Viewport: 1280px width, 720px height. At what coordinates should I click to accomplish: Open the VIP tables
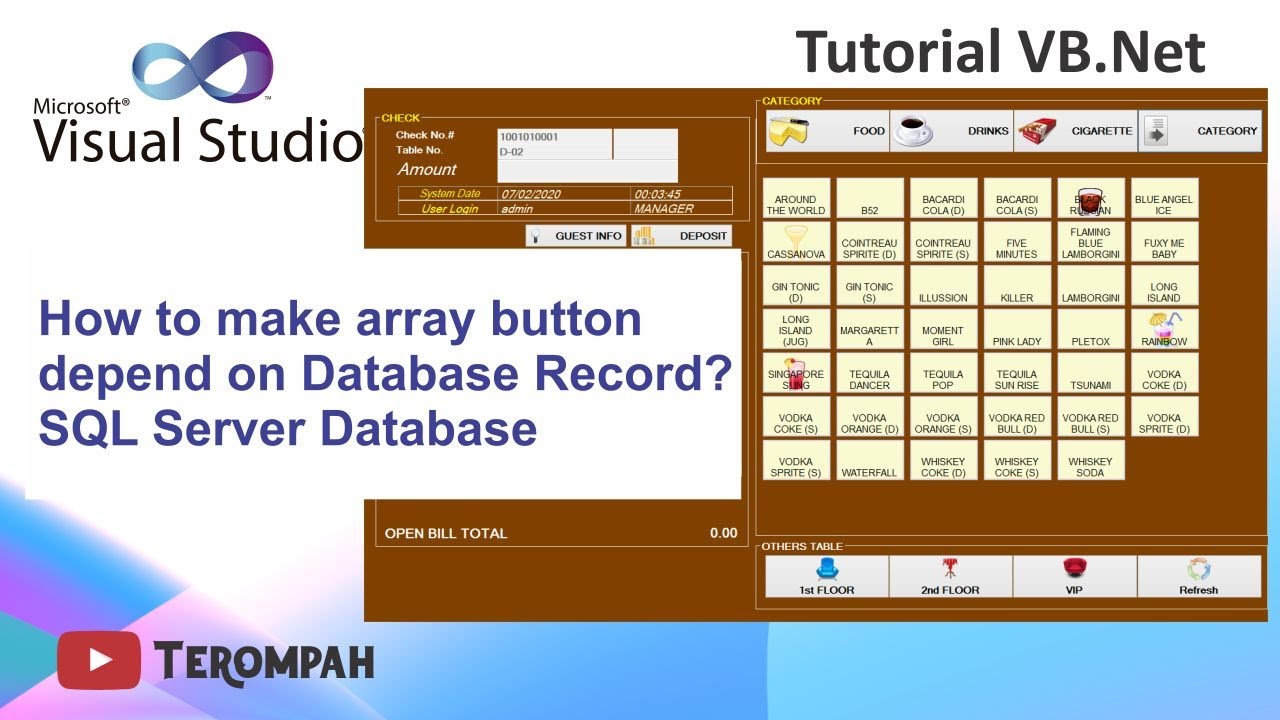click(x=1075, y=577)
